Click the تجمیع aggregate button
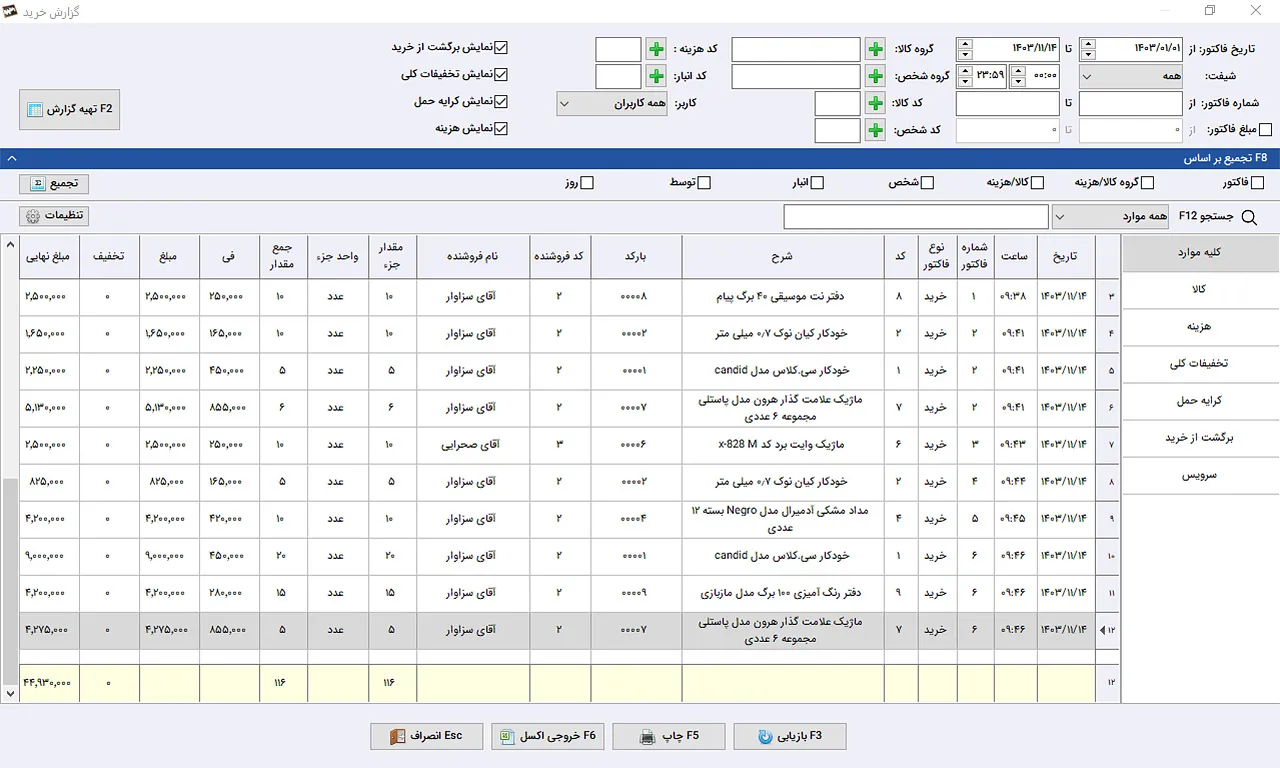1280x768 pixels. tap(54, 184)
